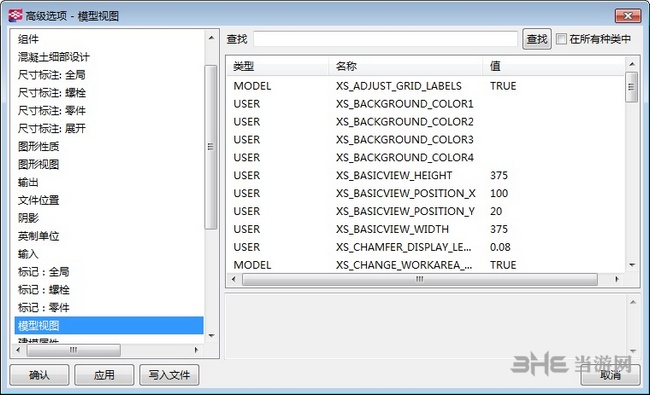The height and width of the screenshot is (395, 650).
Task: Click options table's horizontal scrollbar thumb
Action: point(420,279)
